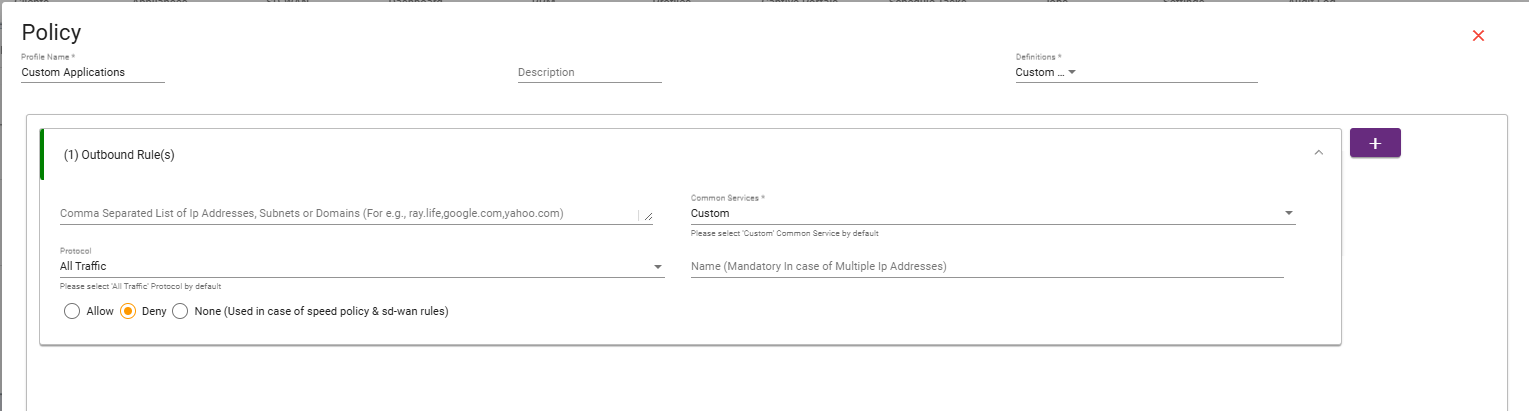Image resolution: width=1529 pixels, height=411 pixels.
Task: Choose the None speed policy radio option
Action: click(180, 311)
